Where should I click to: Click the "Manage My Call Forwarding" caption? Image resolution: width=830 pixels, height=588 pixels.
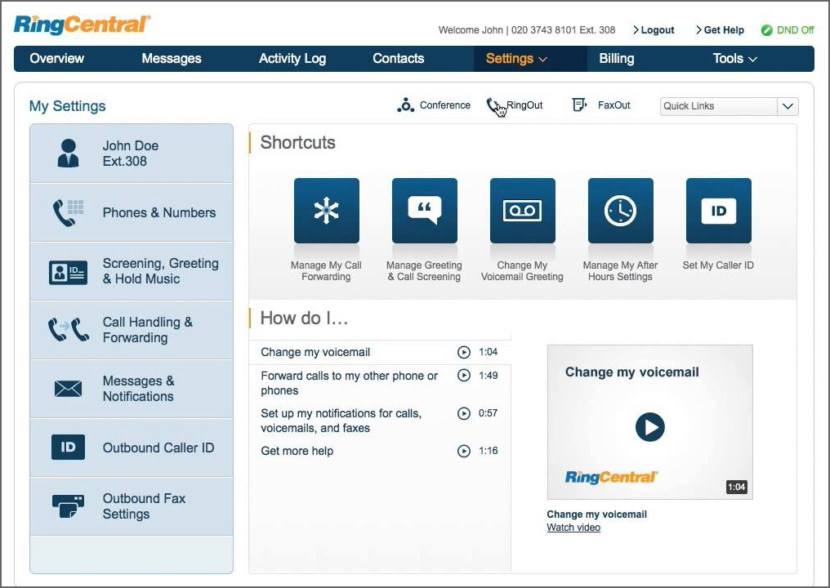pyautogui.click(x=326, y=271)
